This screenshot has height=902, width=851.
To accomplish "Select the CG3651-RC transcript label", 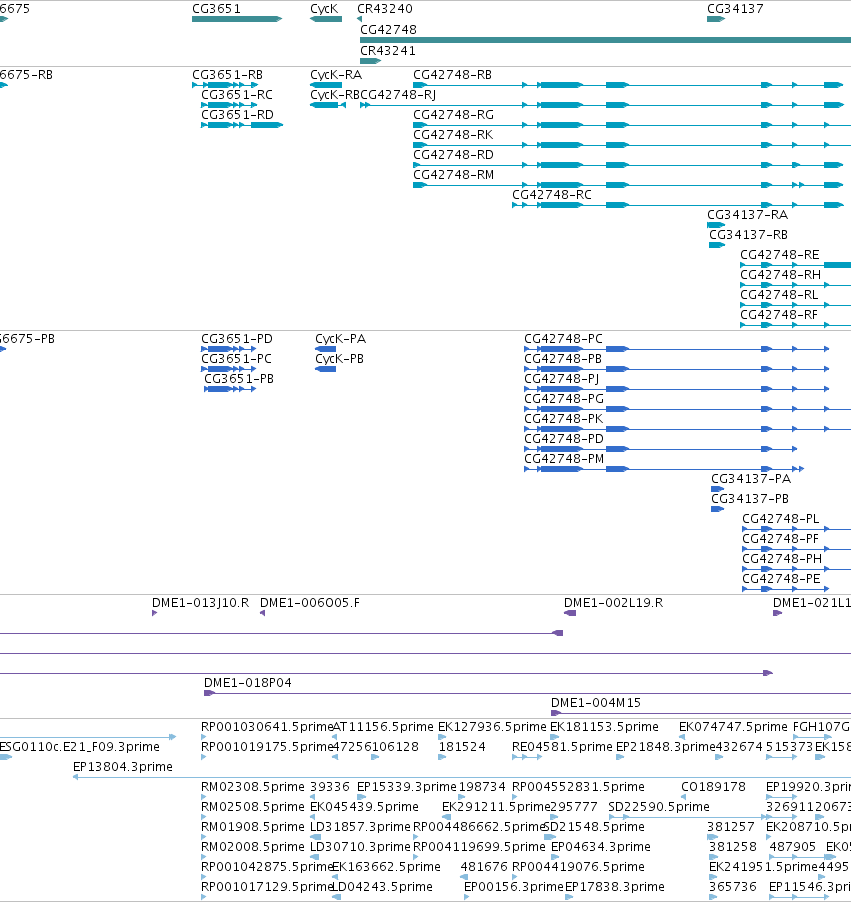I will click(x=237, y=94).
